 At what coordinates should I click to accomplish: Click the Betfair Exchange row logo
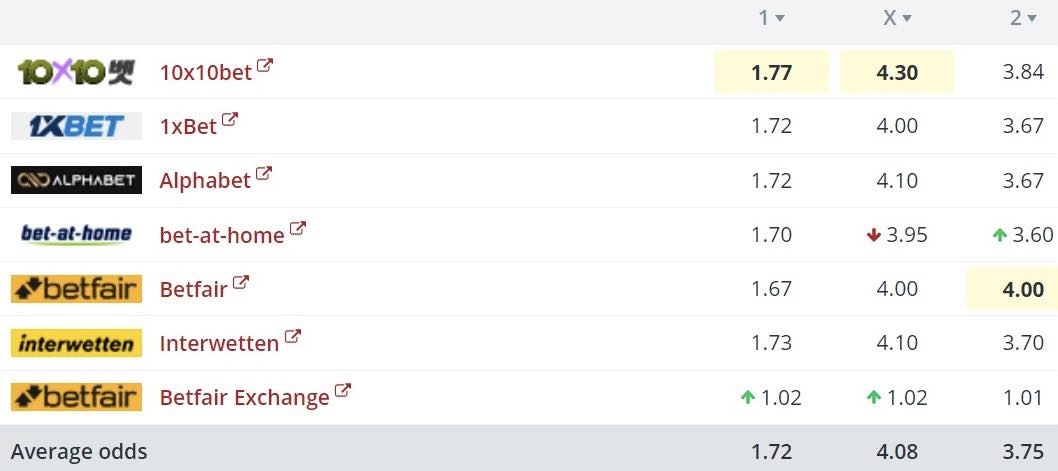point(76,397)
